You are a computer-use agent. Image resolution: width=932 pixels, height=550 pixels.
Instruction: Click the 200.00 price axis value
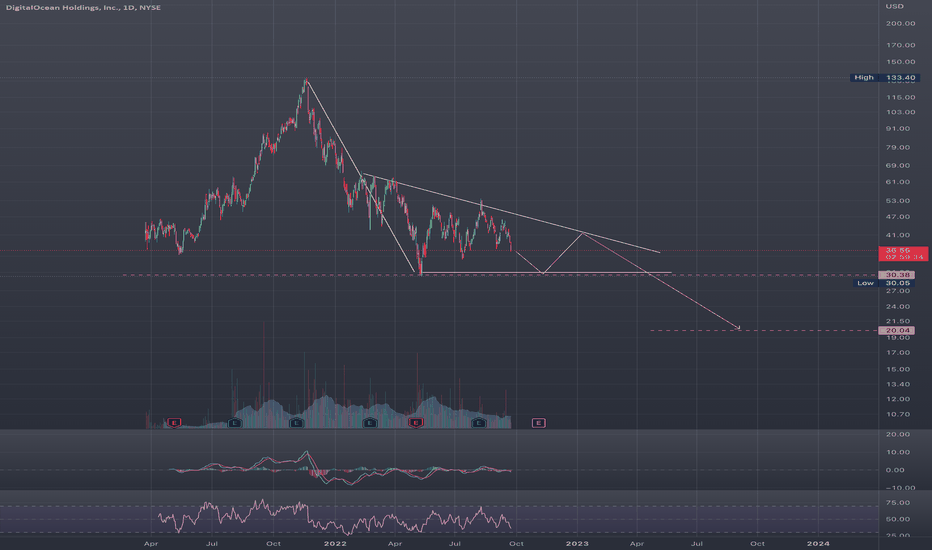(x=900, y=23)
